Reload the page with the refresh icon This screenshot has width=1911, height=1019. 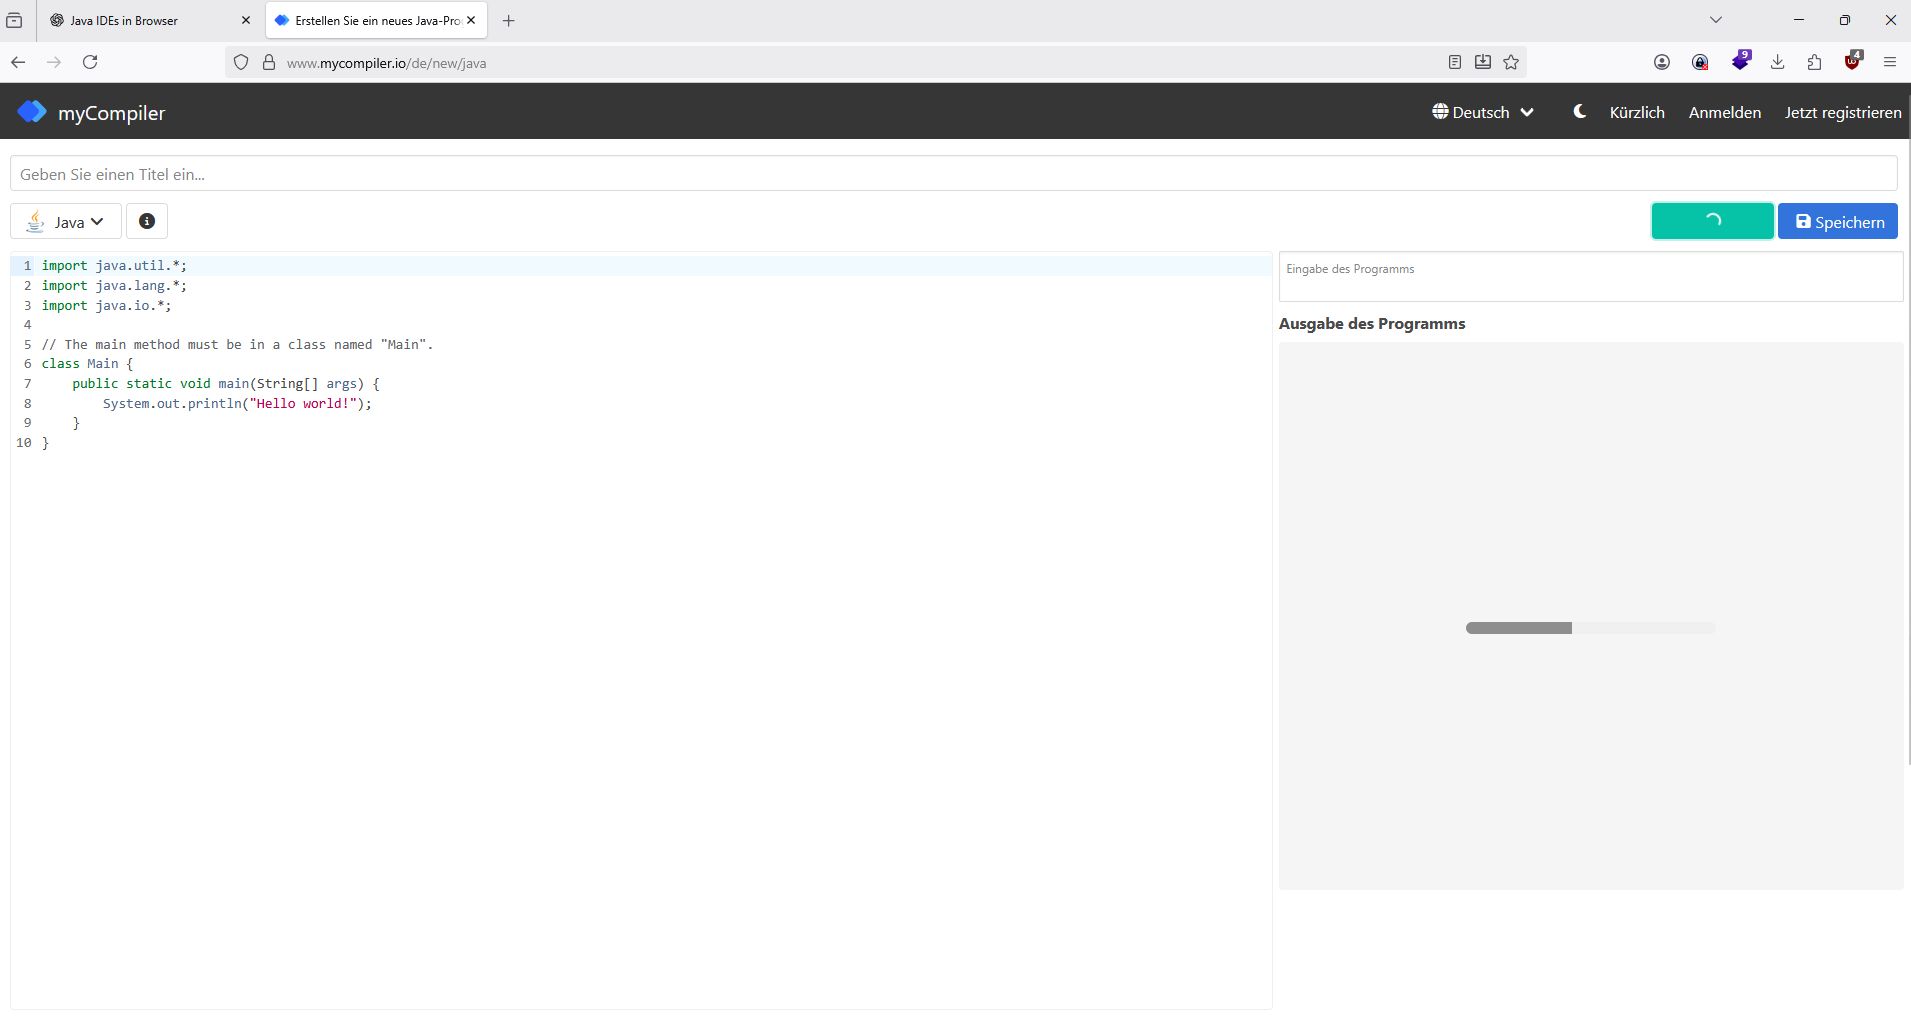90,62
